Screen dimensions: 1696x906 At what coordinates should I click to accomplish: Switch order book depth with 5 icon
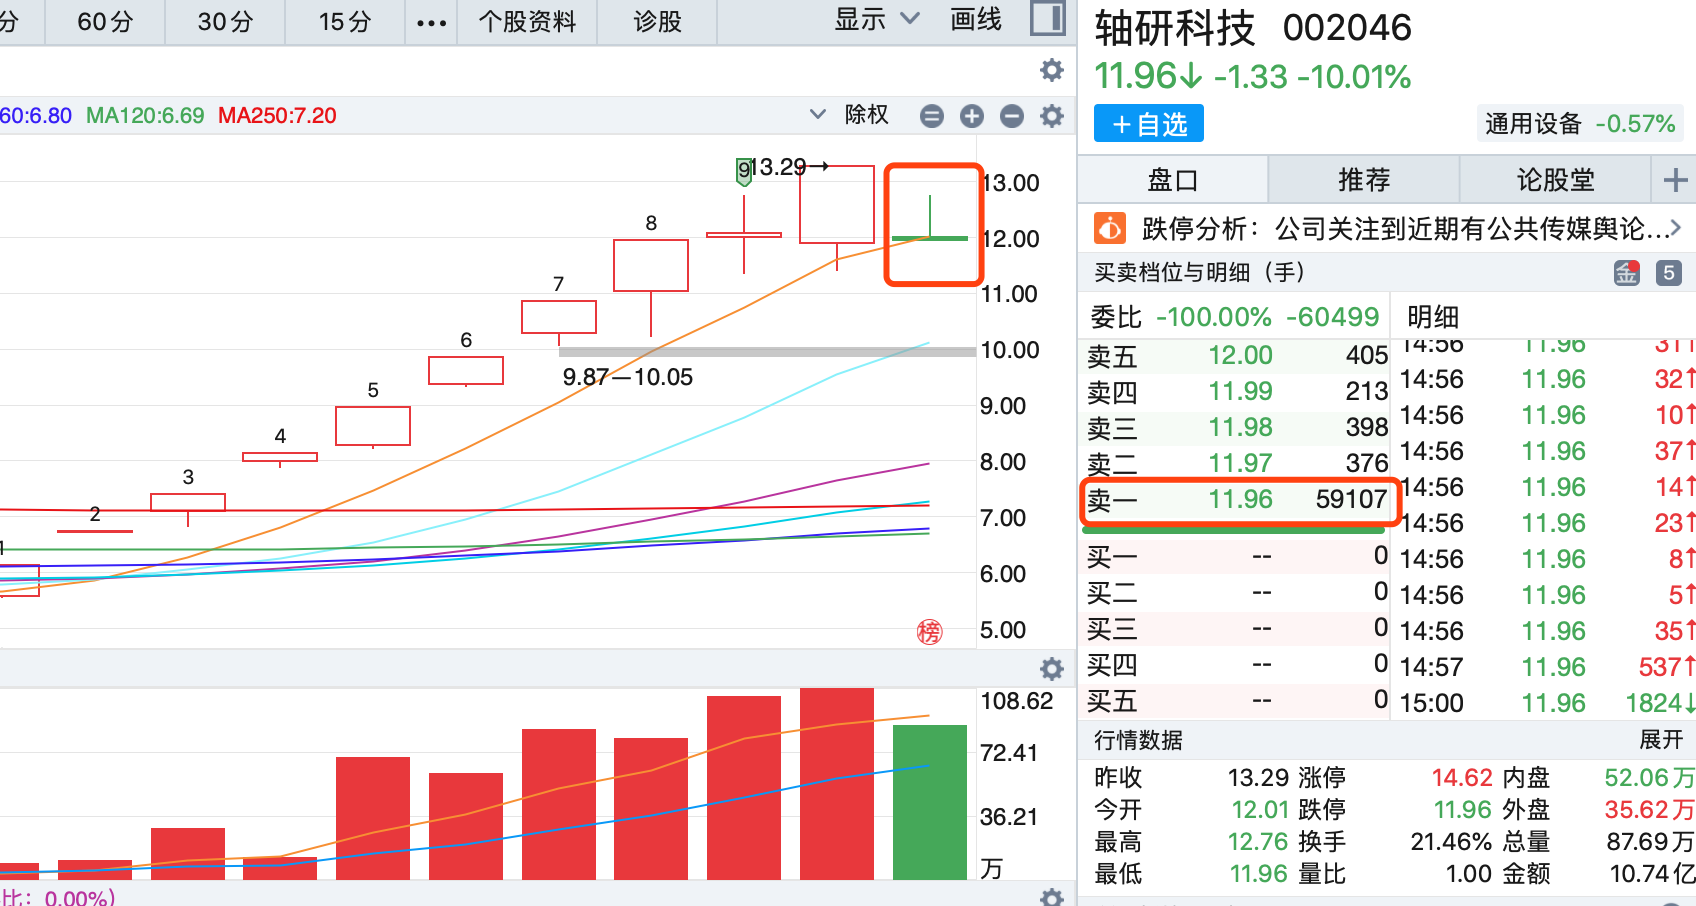[1668, 272]
